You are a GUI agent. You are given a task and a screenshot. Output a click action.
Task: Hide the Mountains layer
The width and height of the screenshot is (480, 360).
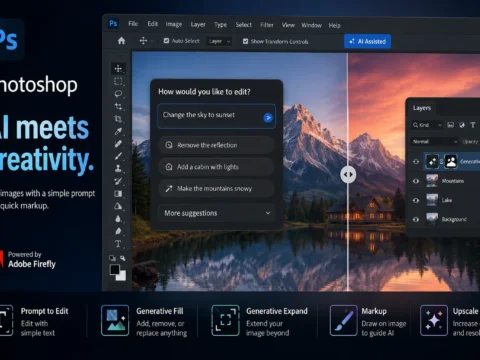[416, 181]
